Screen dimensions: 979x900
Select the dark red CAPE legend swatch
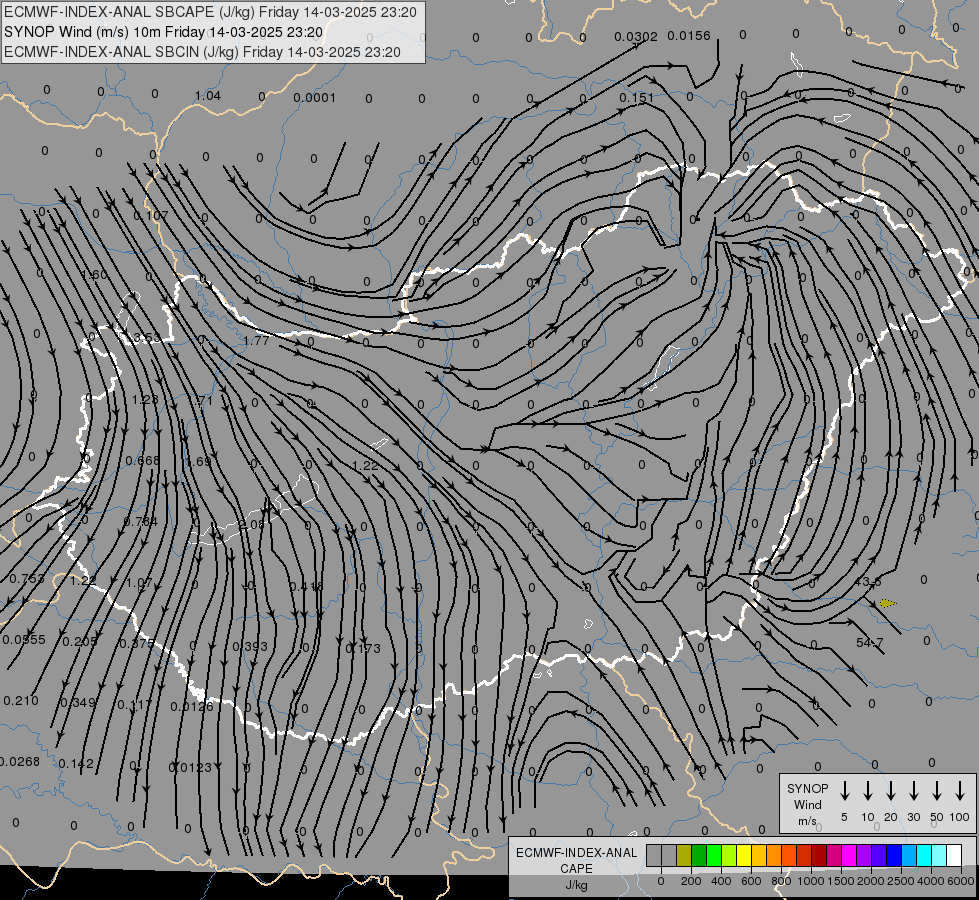click(819, 856)
